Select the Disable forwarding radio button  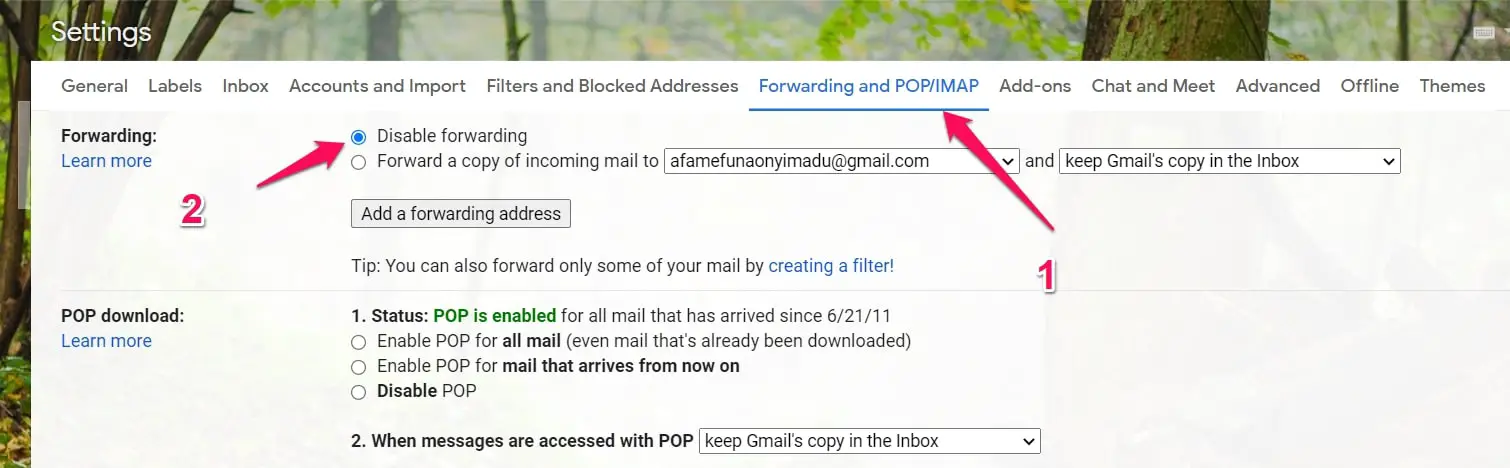[x=358, y=136]
